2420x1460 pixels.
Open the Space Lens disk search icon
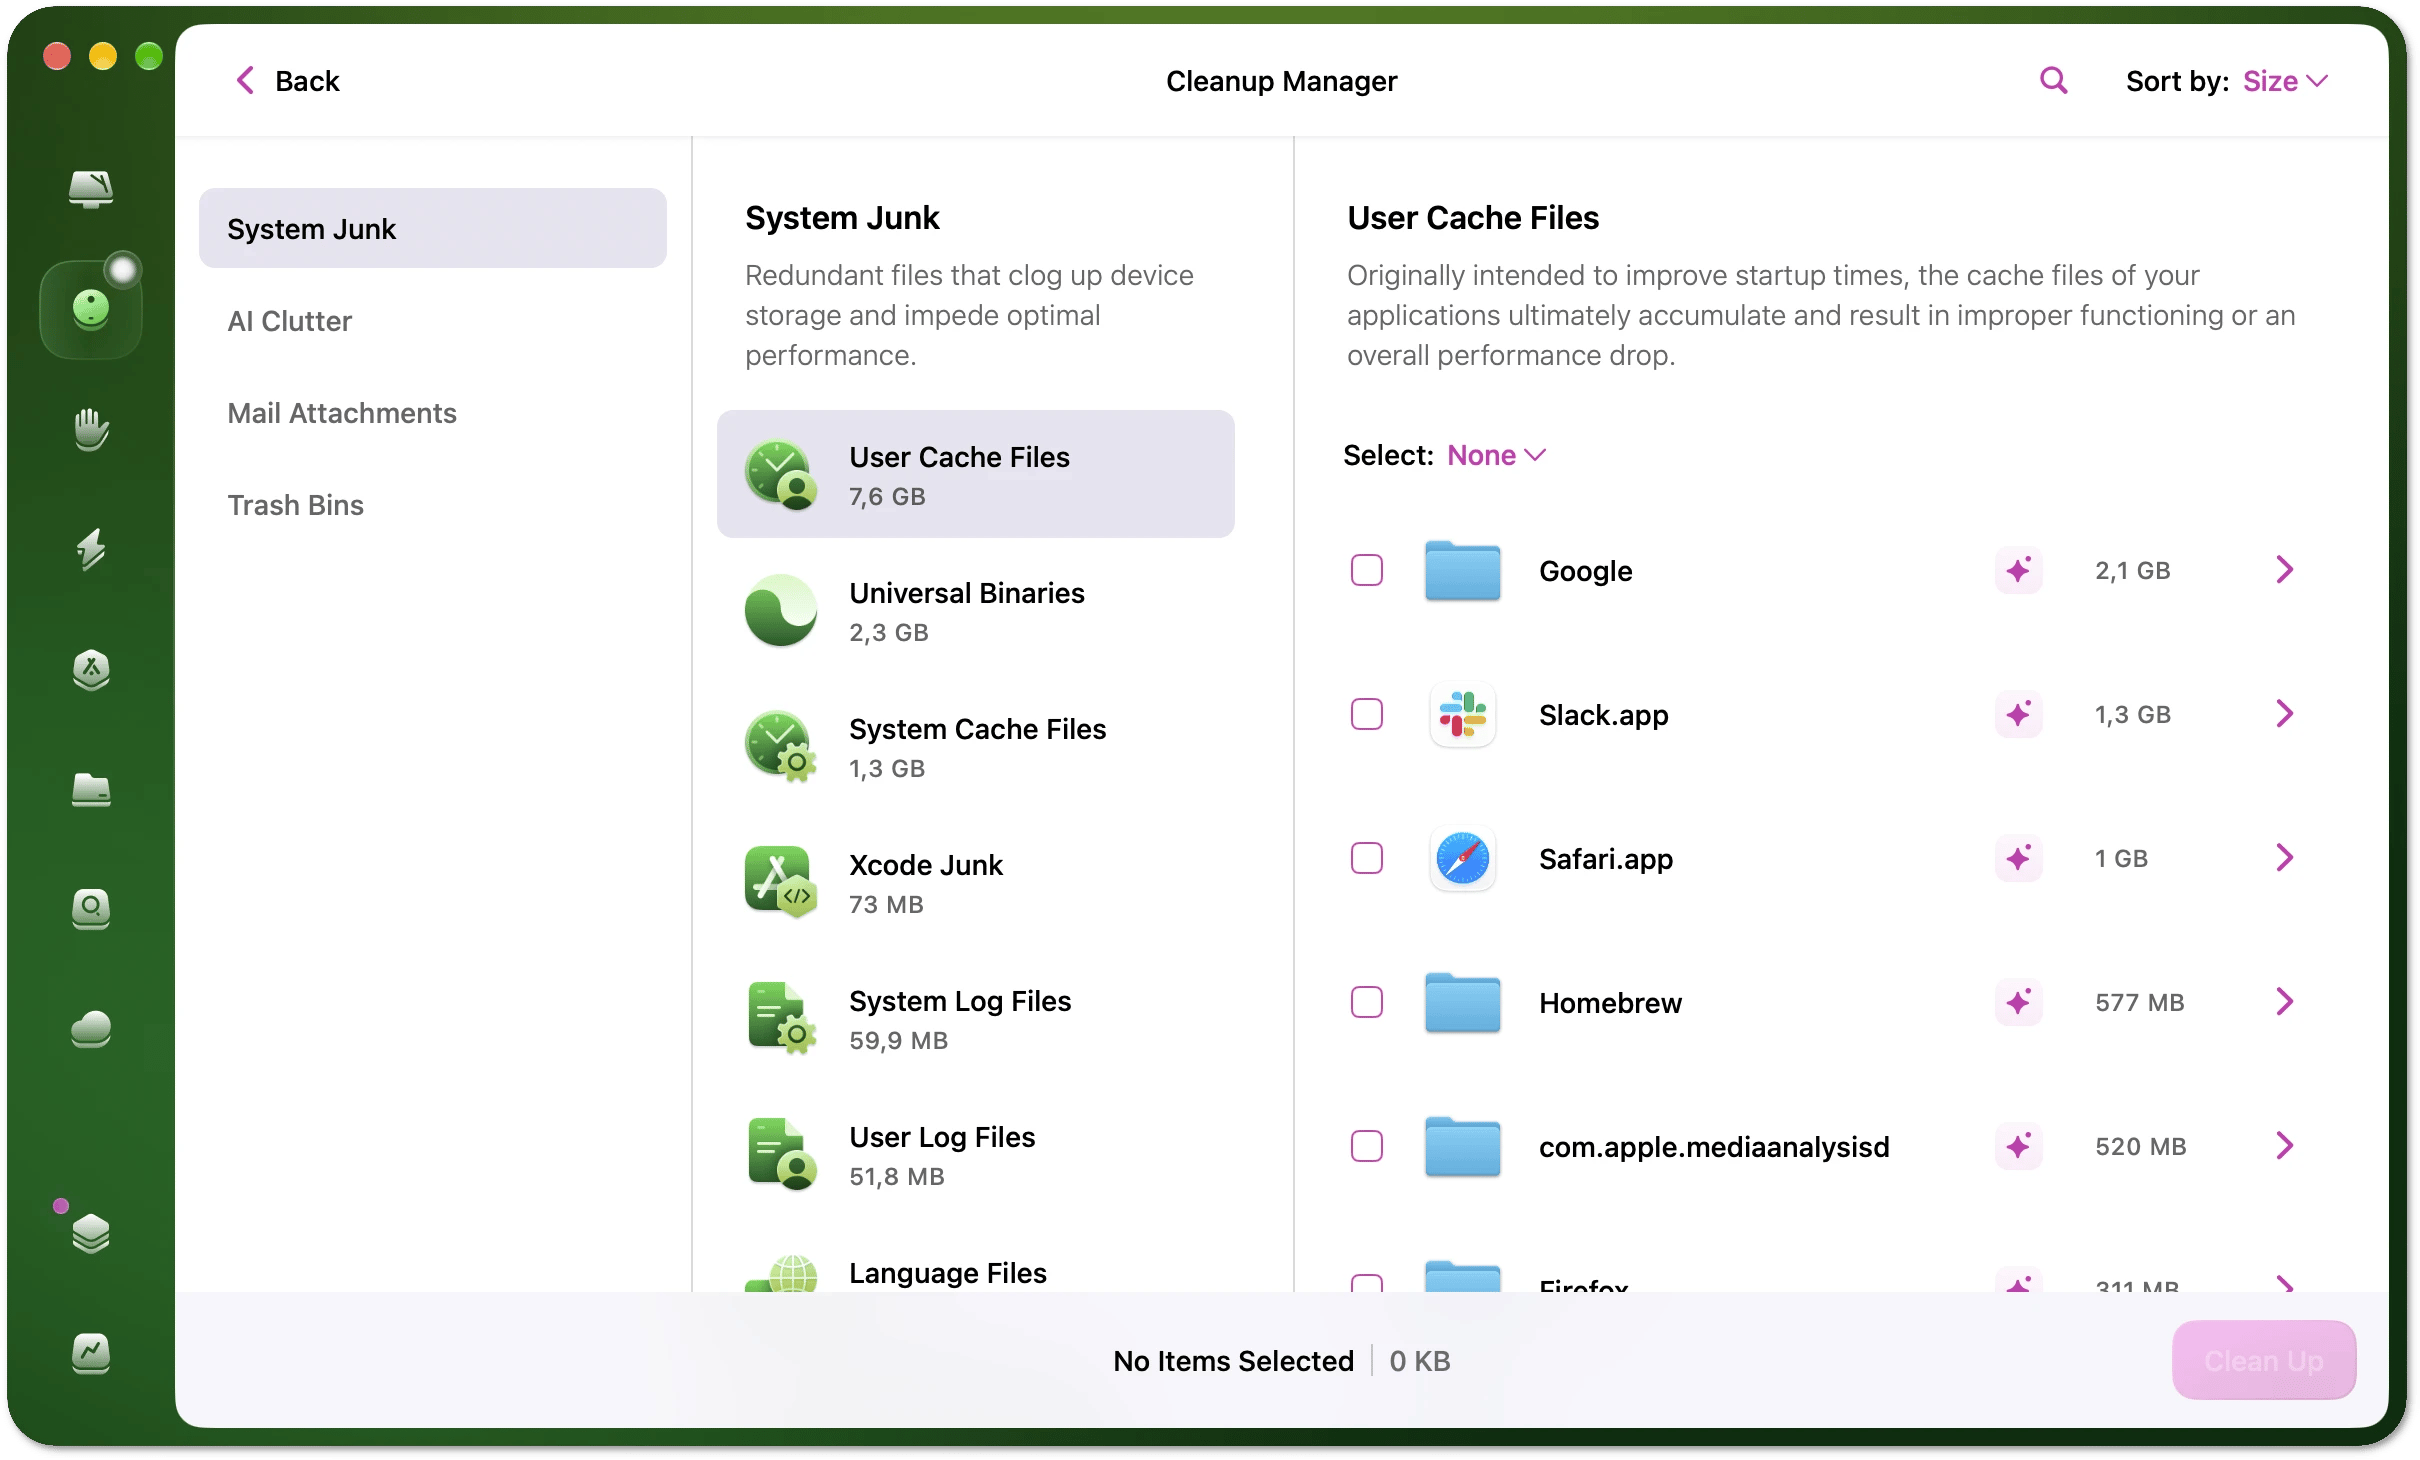(91, 909)
